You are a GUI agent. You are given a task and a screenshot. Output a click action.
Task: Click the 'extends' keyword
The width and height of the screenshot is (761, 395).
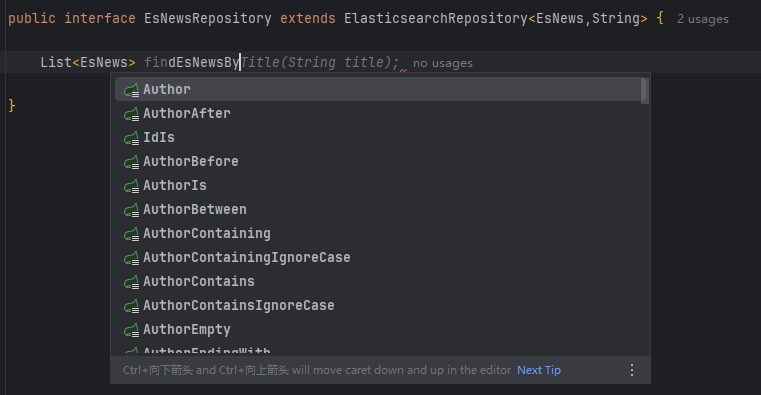pyautogui.click(x=308, y=18)
